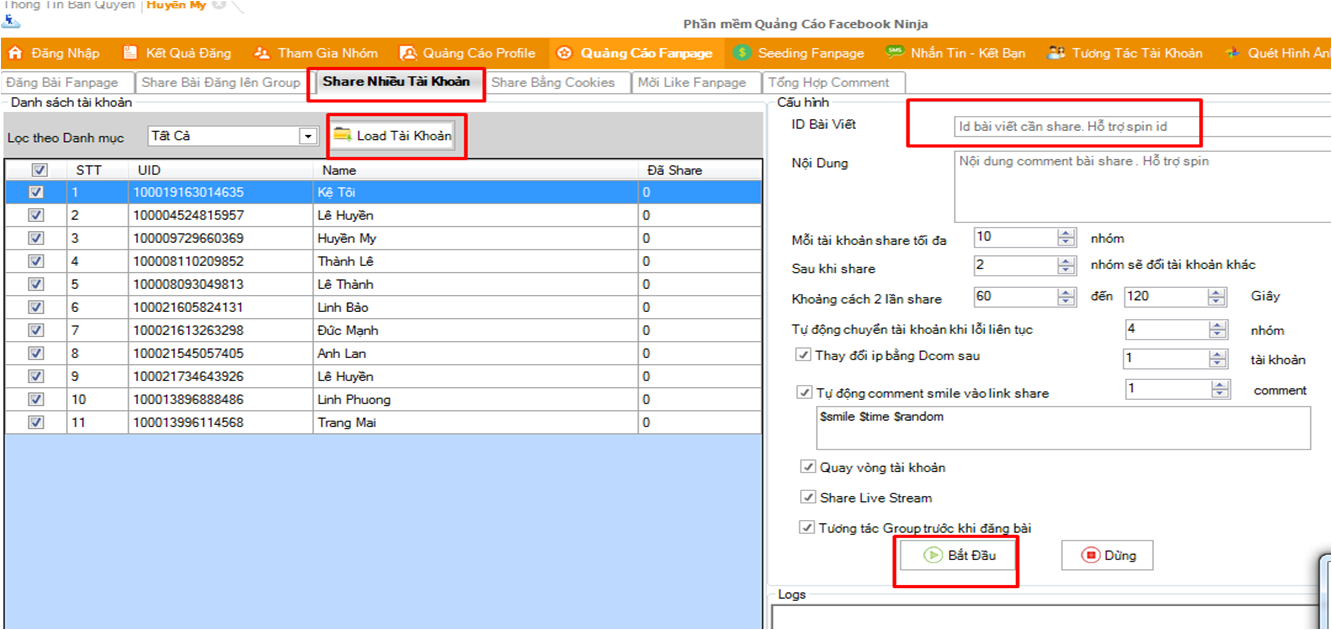Adjust the Dcom tài khoản count stepper
This screenshot has width=1332, height=630.
pyautogui.click(x=1216, y=359)
